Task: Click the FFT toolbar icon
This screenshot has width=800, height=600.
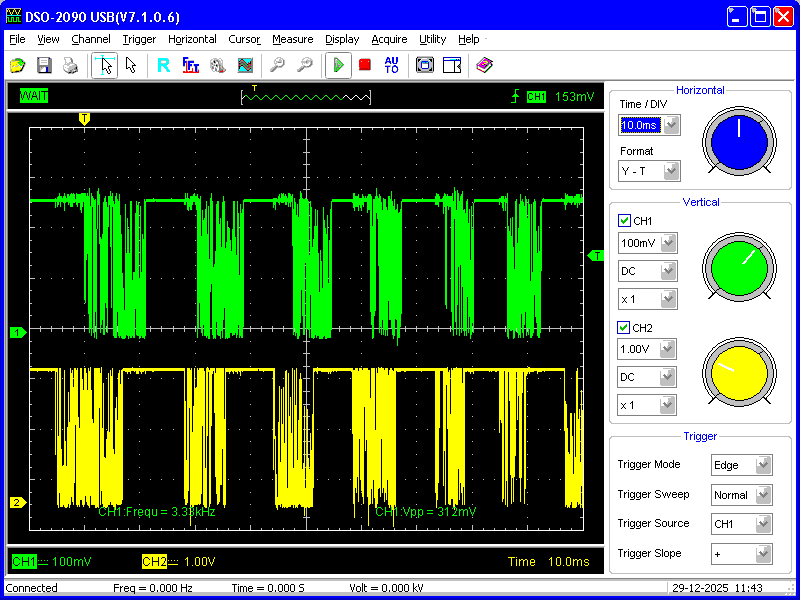Action: pyautogui.click(x=190, y=65)
